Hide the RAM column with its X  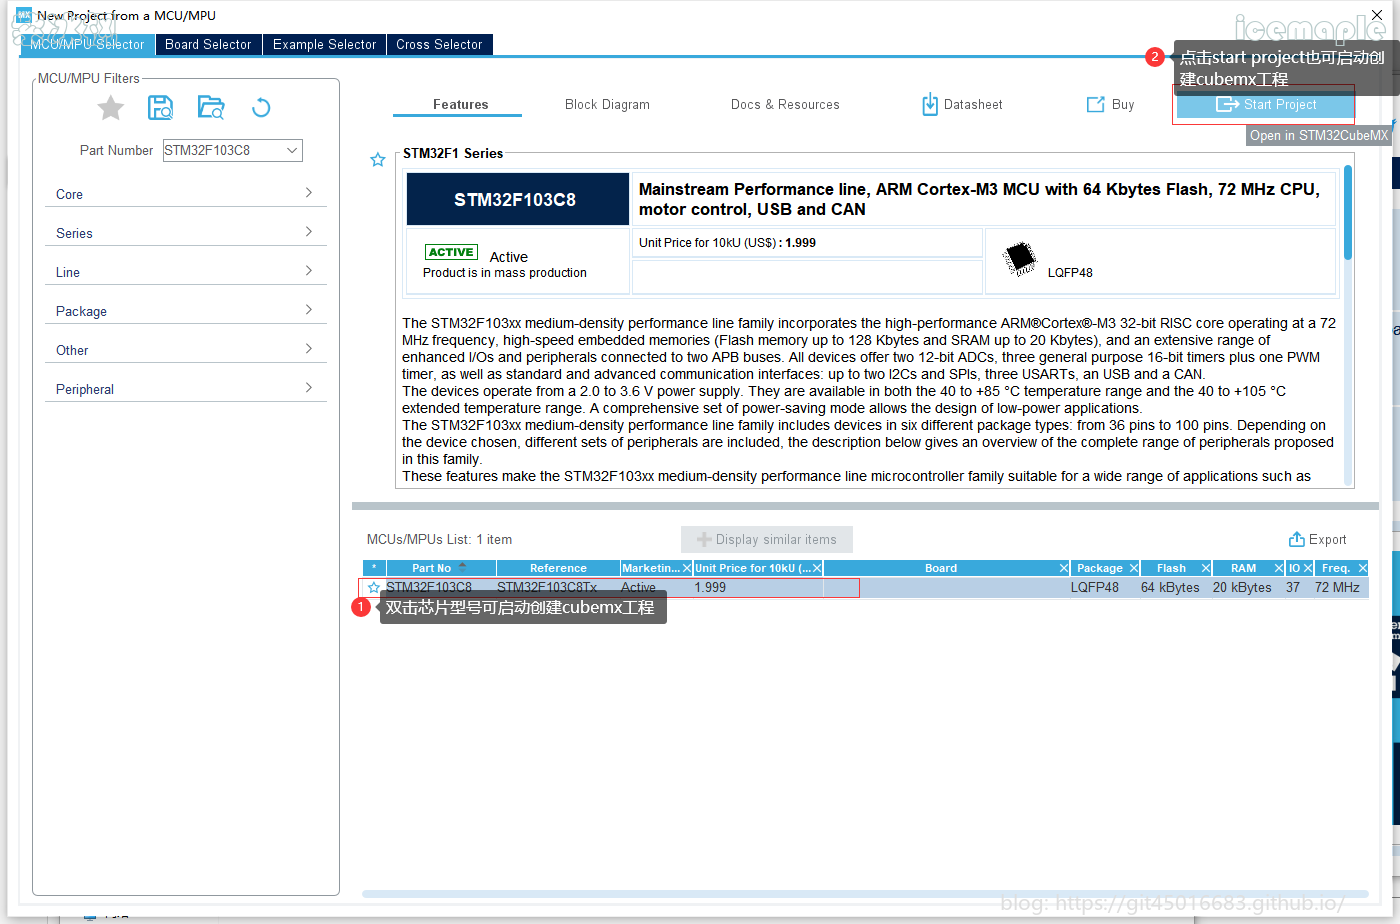pyautogui.click(x=1279, y=568)
